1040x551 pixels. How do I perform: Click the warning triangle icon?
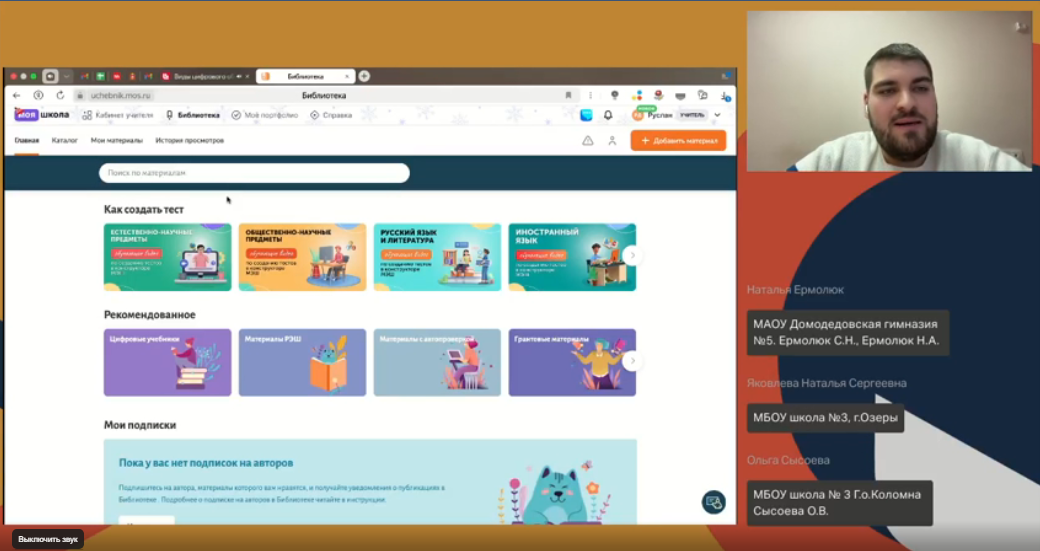click(588, 141)
